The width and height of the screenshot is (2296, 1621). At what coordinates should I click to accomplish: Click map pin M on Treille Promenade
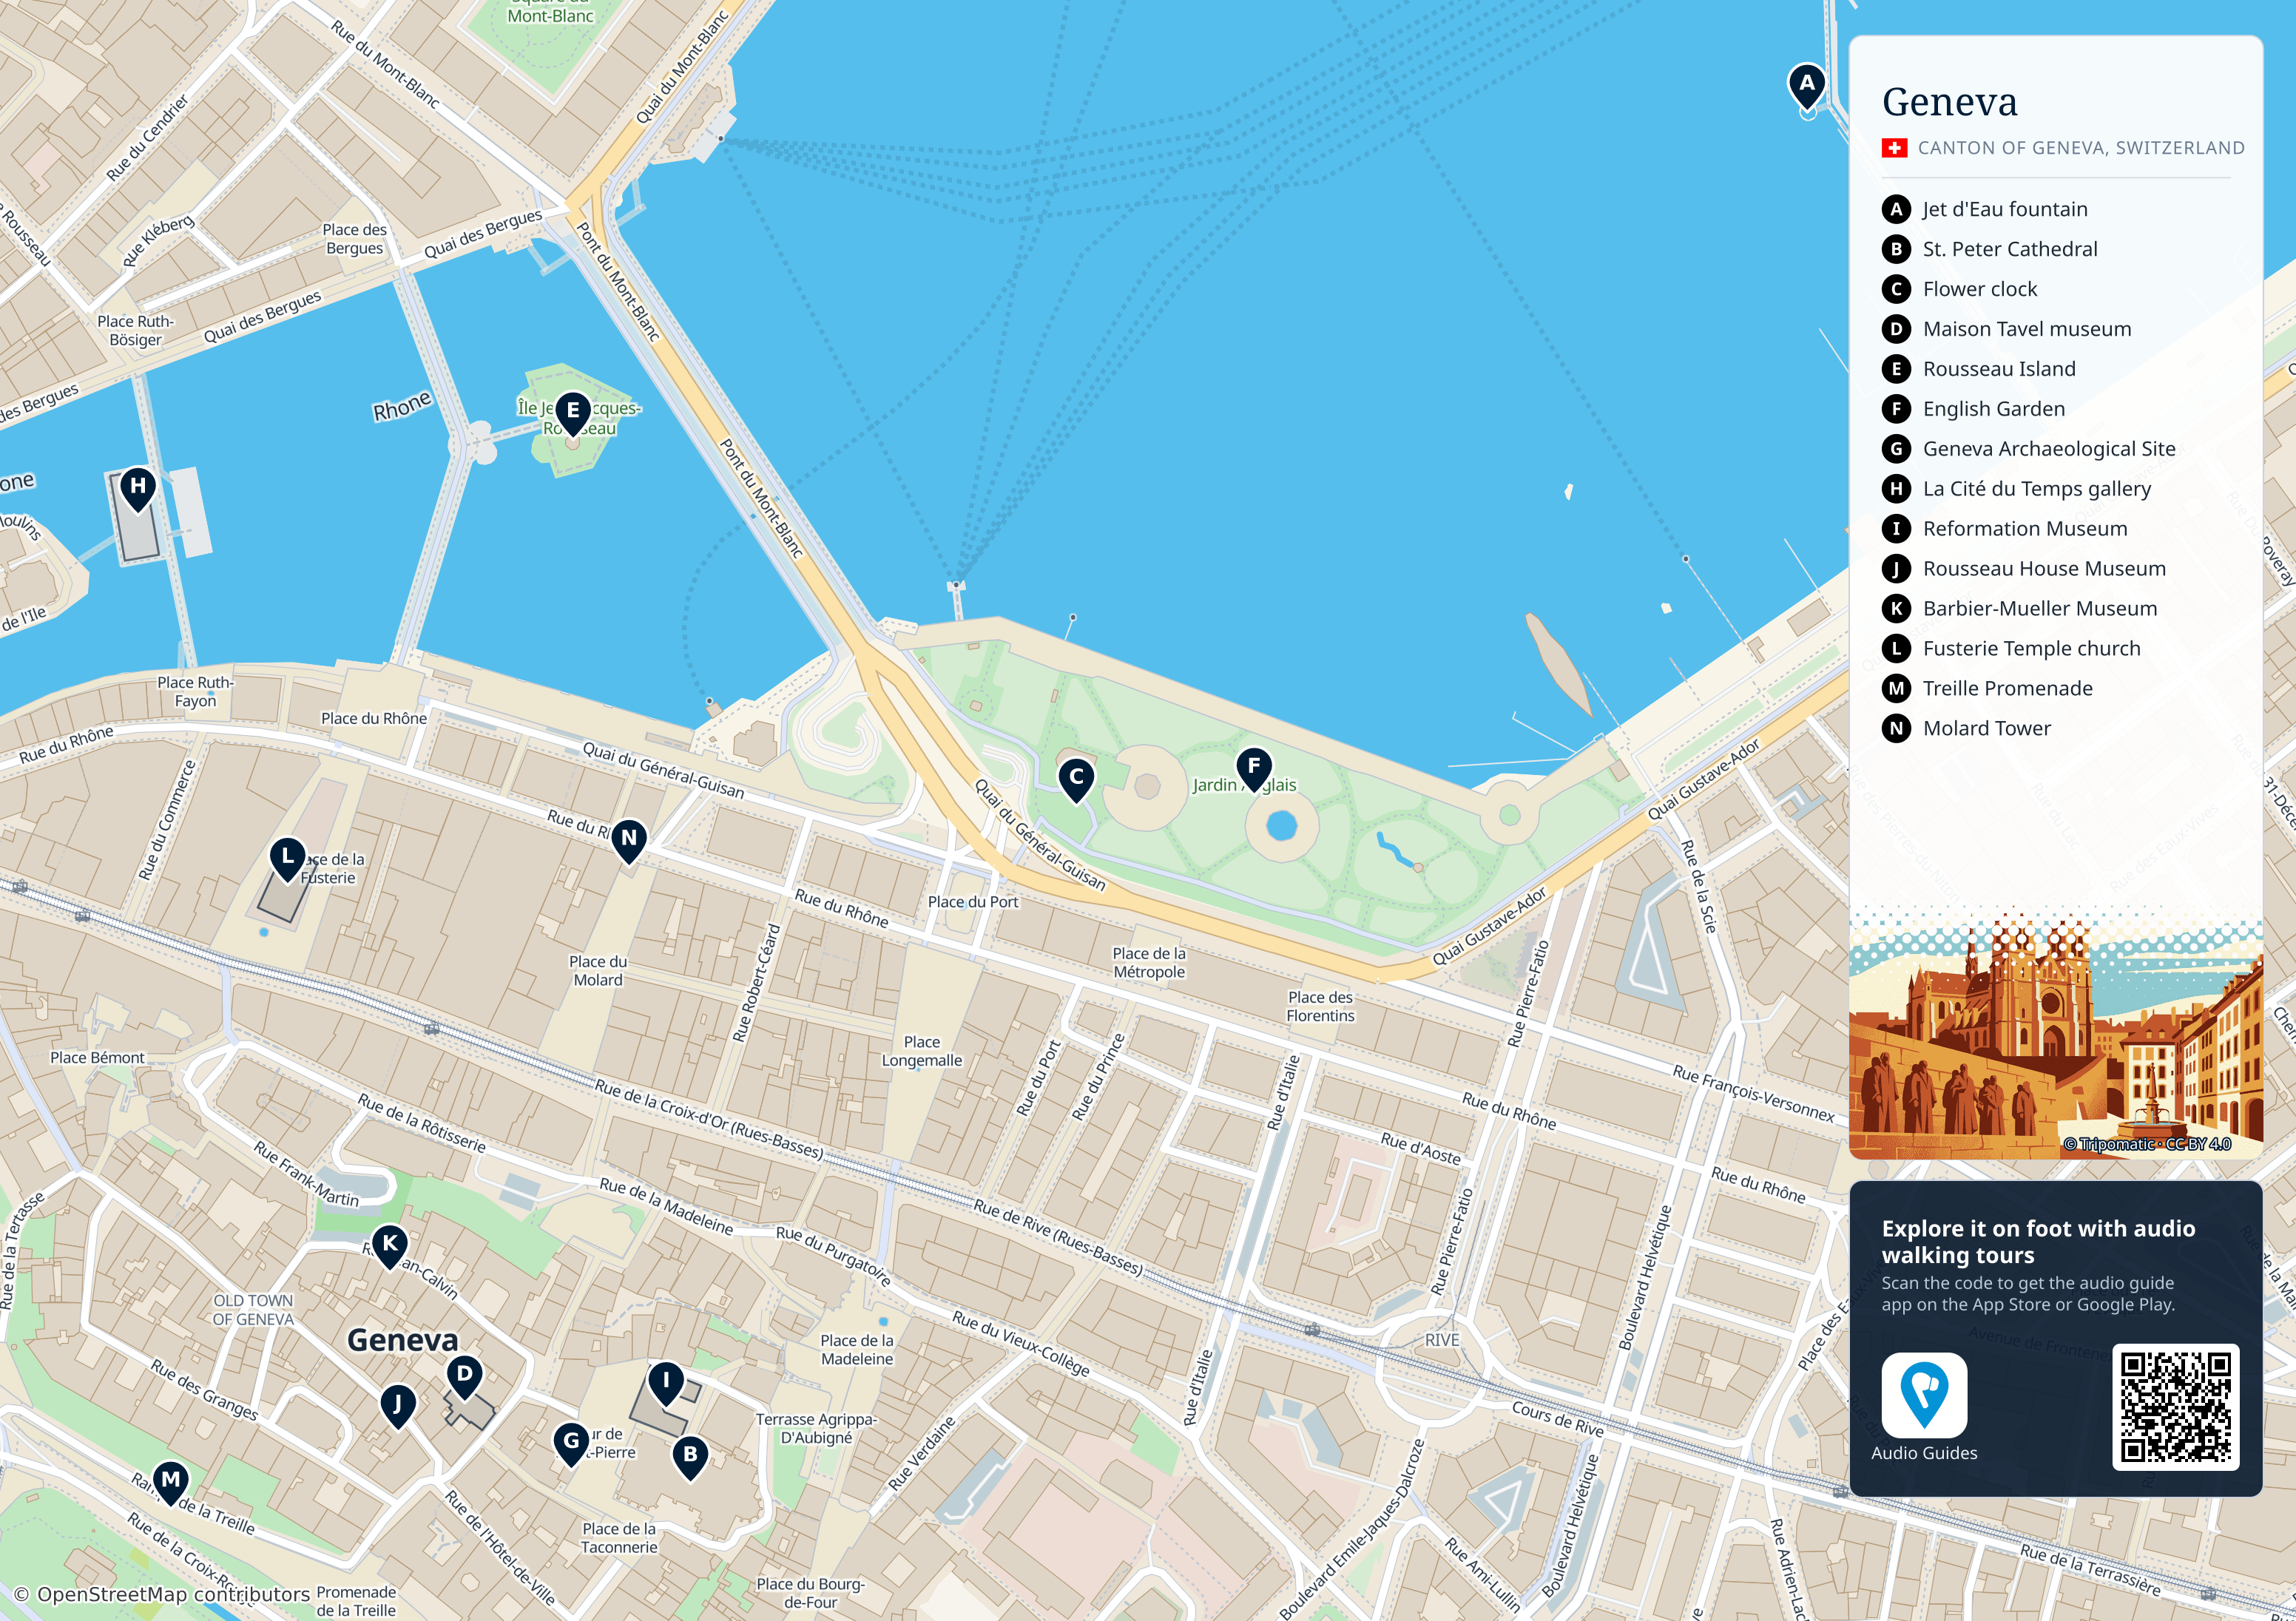pos(171,1484)
